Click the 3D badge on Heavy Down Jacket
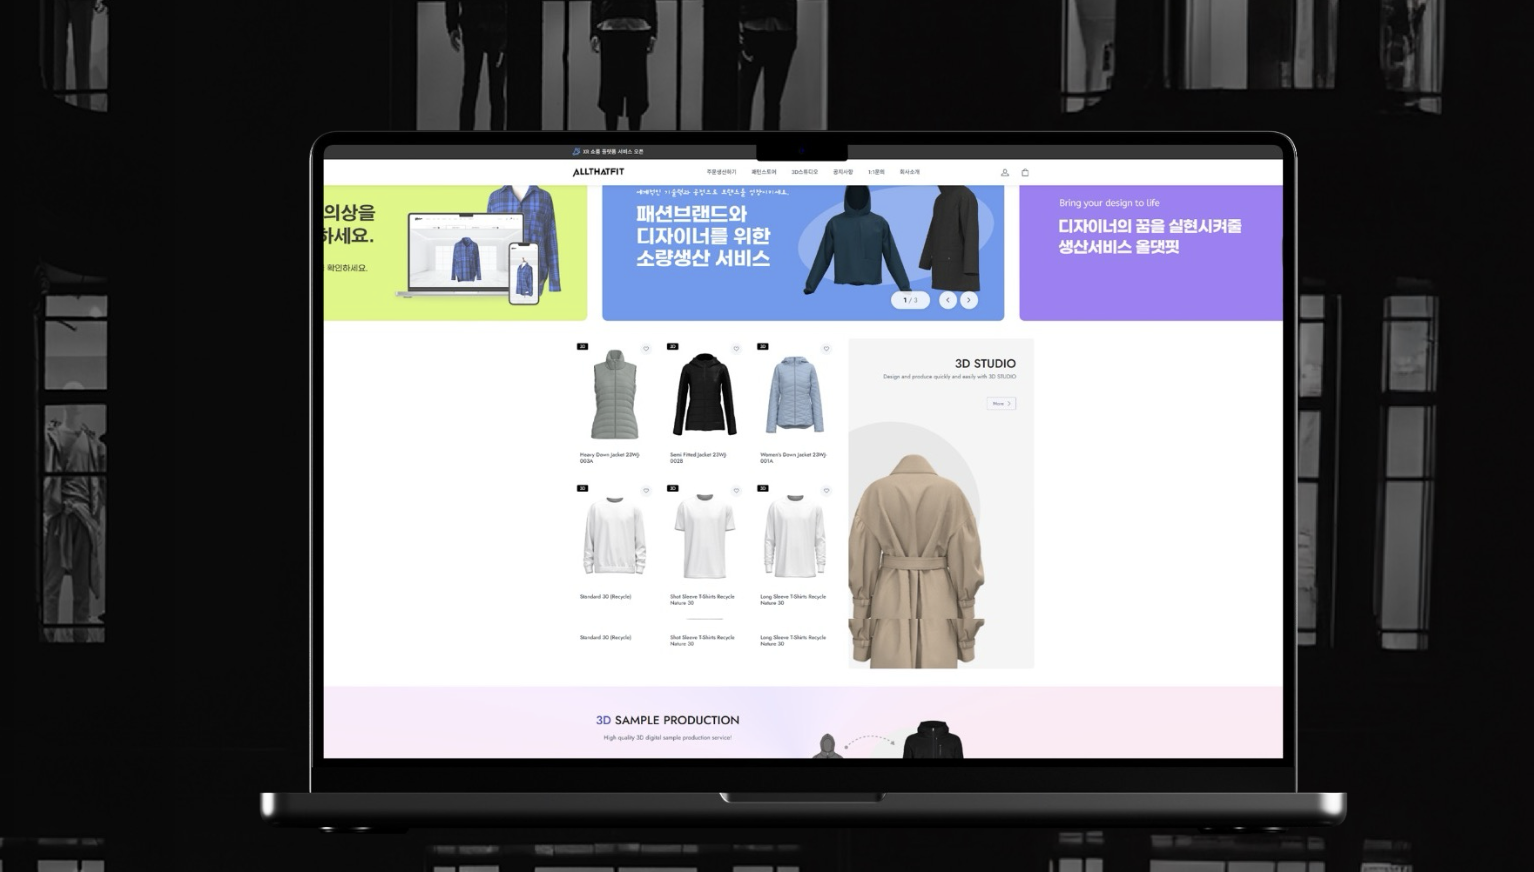Screen dimensions: 1534x872 coord(583,347)
